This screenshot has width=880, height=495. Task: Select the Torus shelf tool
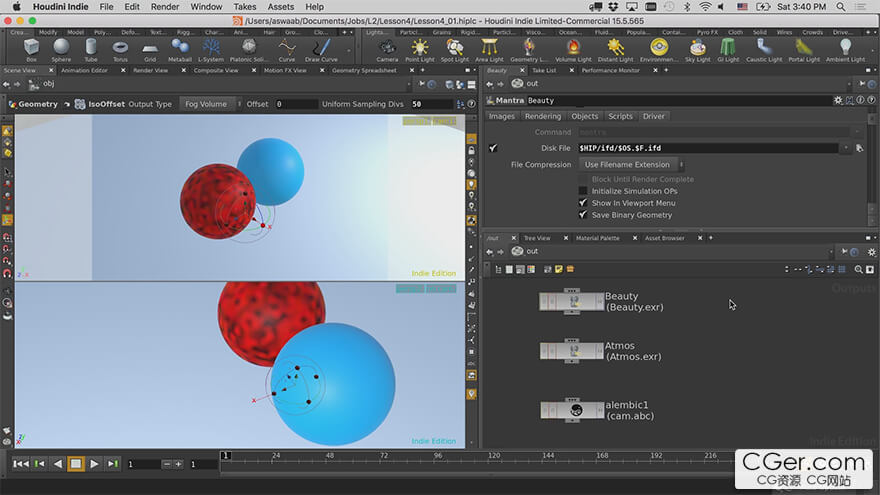(x=120, y=50)
